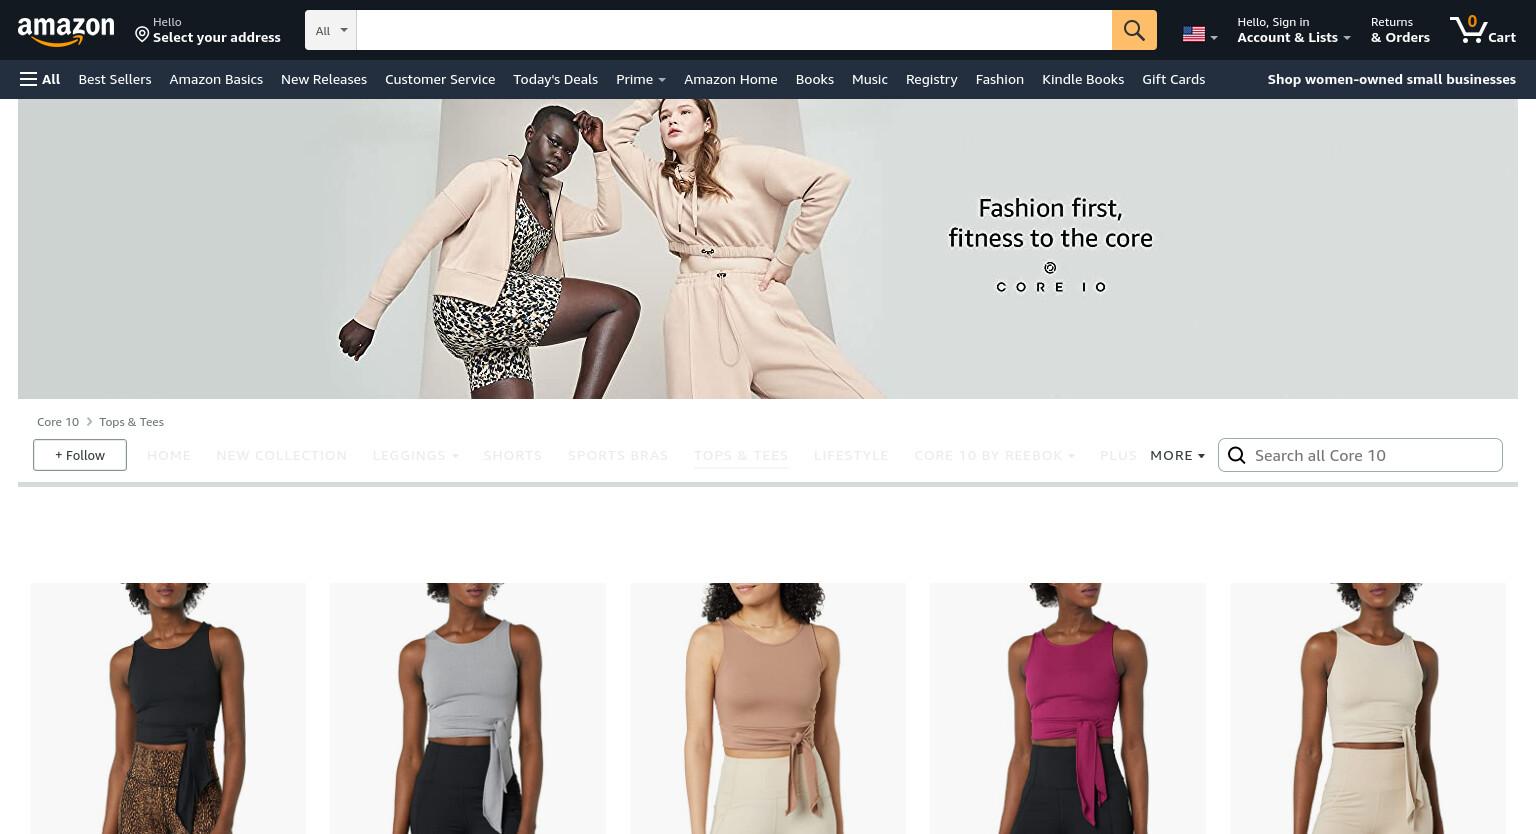Click the orange search magnifier button
The height and width of the screenshot is (834, 1536).
(1134, 30)
